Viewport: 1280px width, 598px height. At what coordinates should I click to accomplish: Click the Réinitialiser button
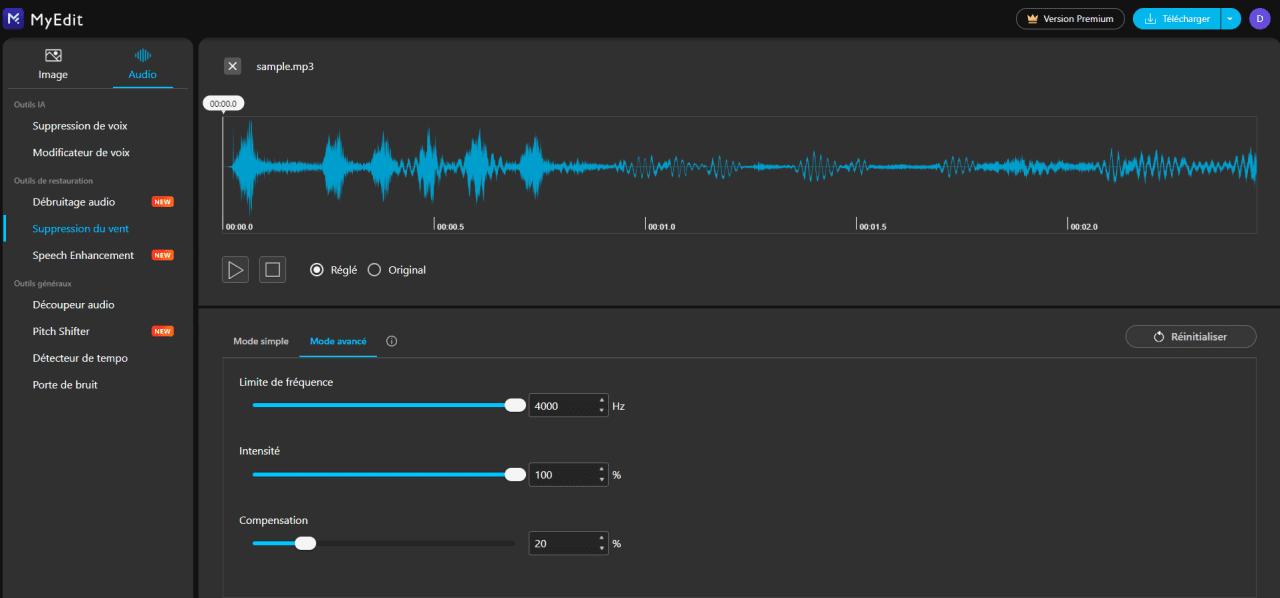tap(1190, 336)
